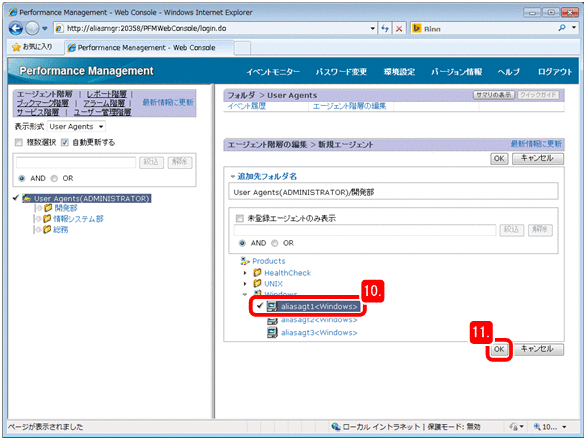Click the red stop loading icon
587x441 pixels.
tap(399, 28)
